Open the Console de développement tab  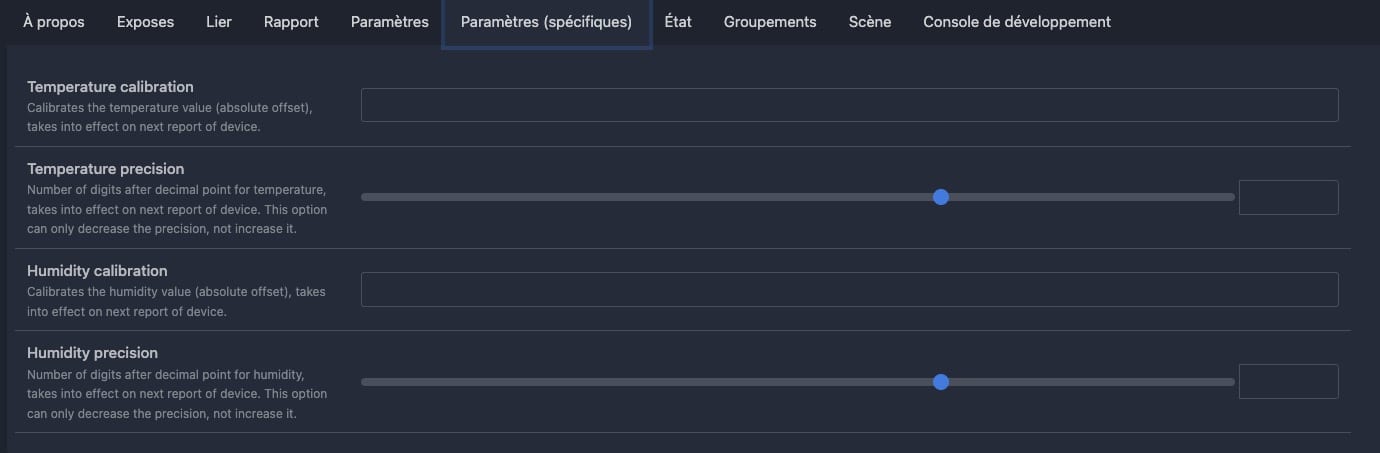[x=1017, y=22]
